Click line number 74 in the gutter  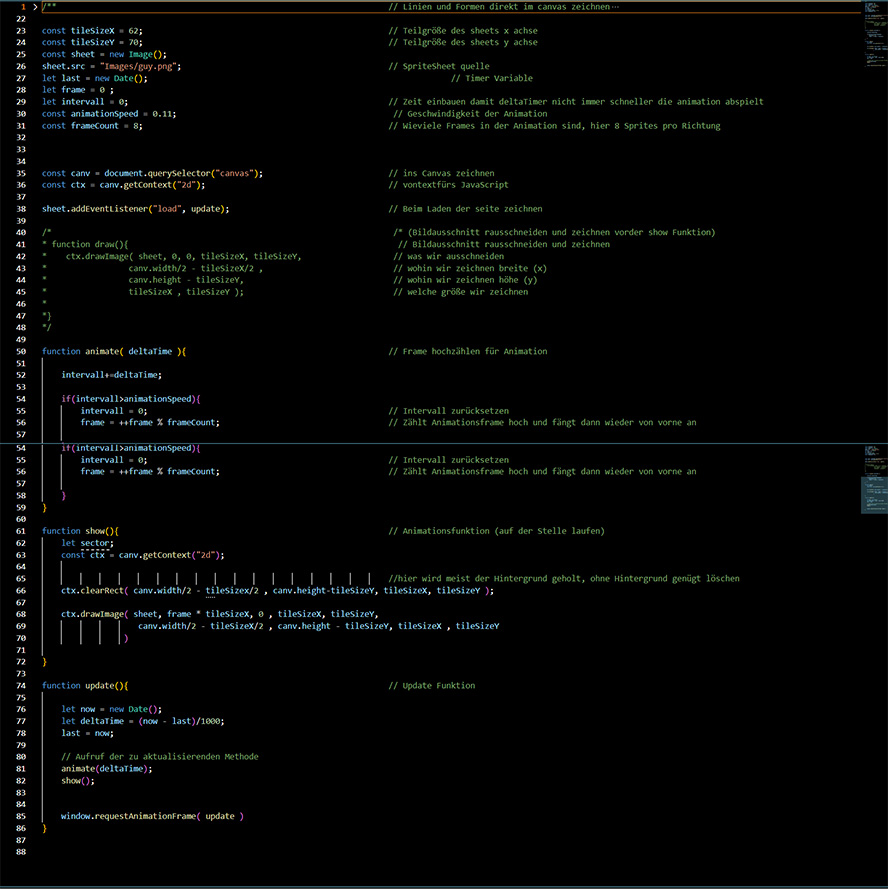[21, 685]
